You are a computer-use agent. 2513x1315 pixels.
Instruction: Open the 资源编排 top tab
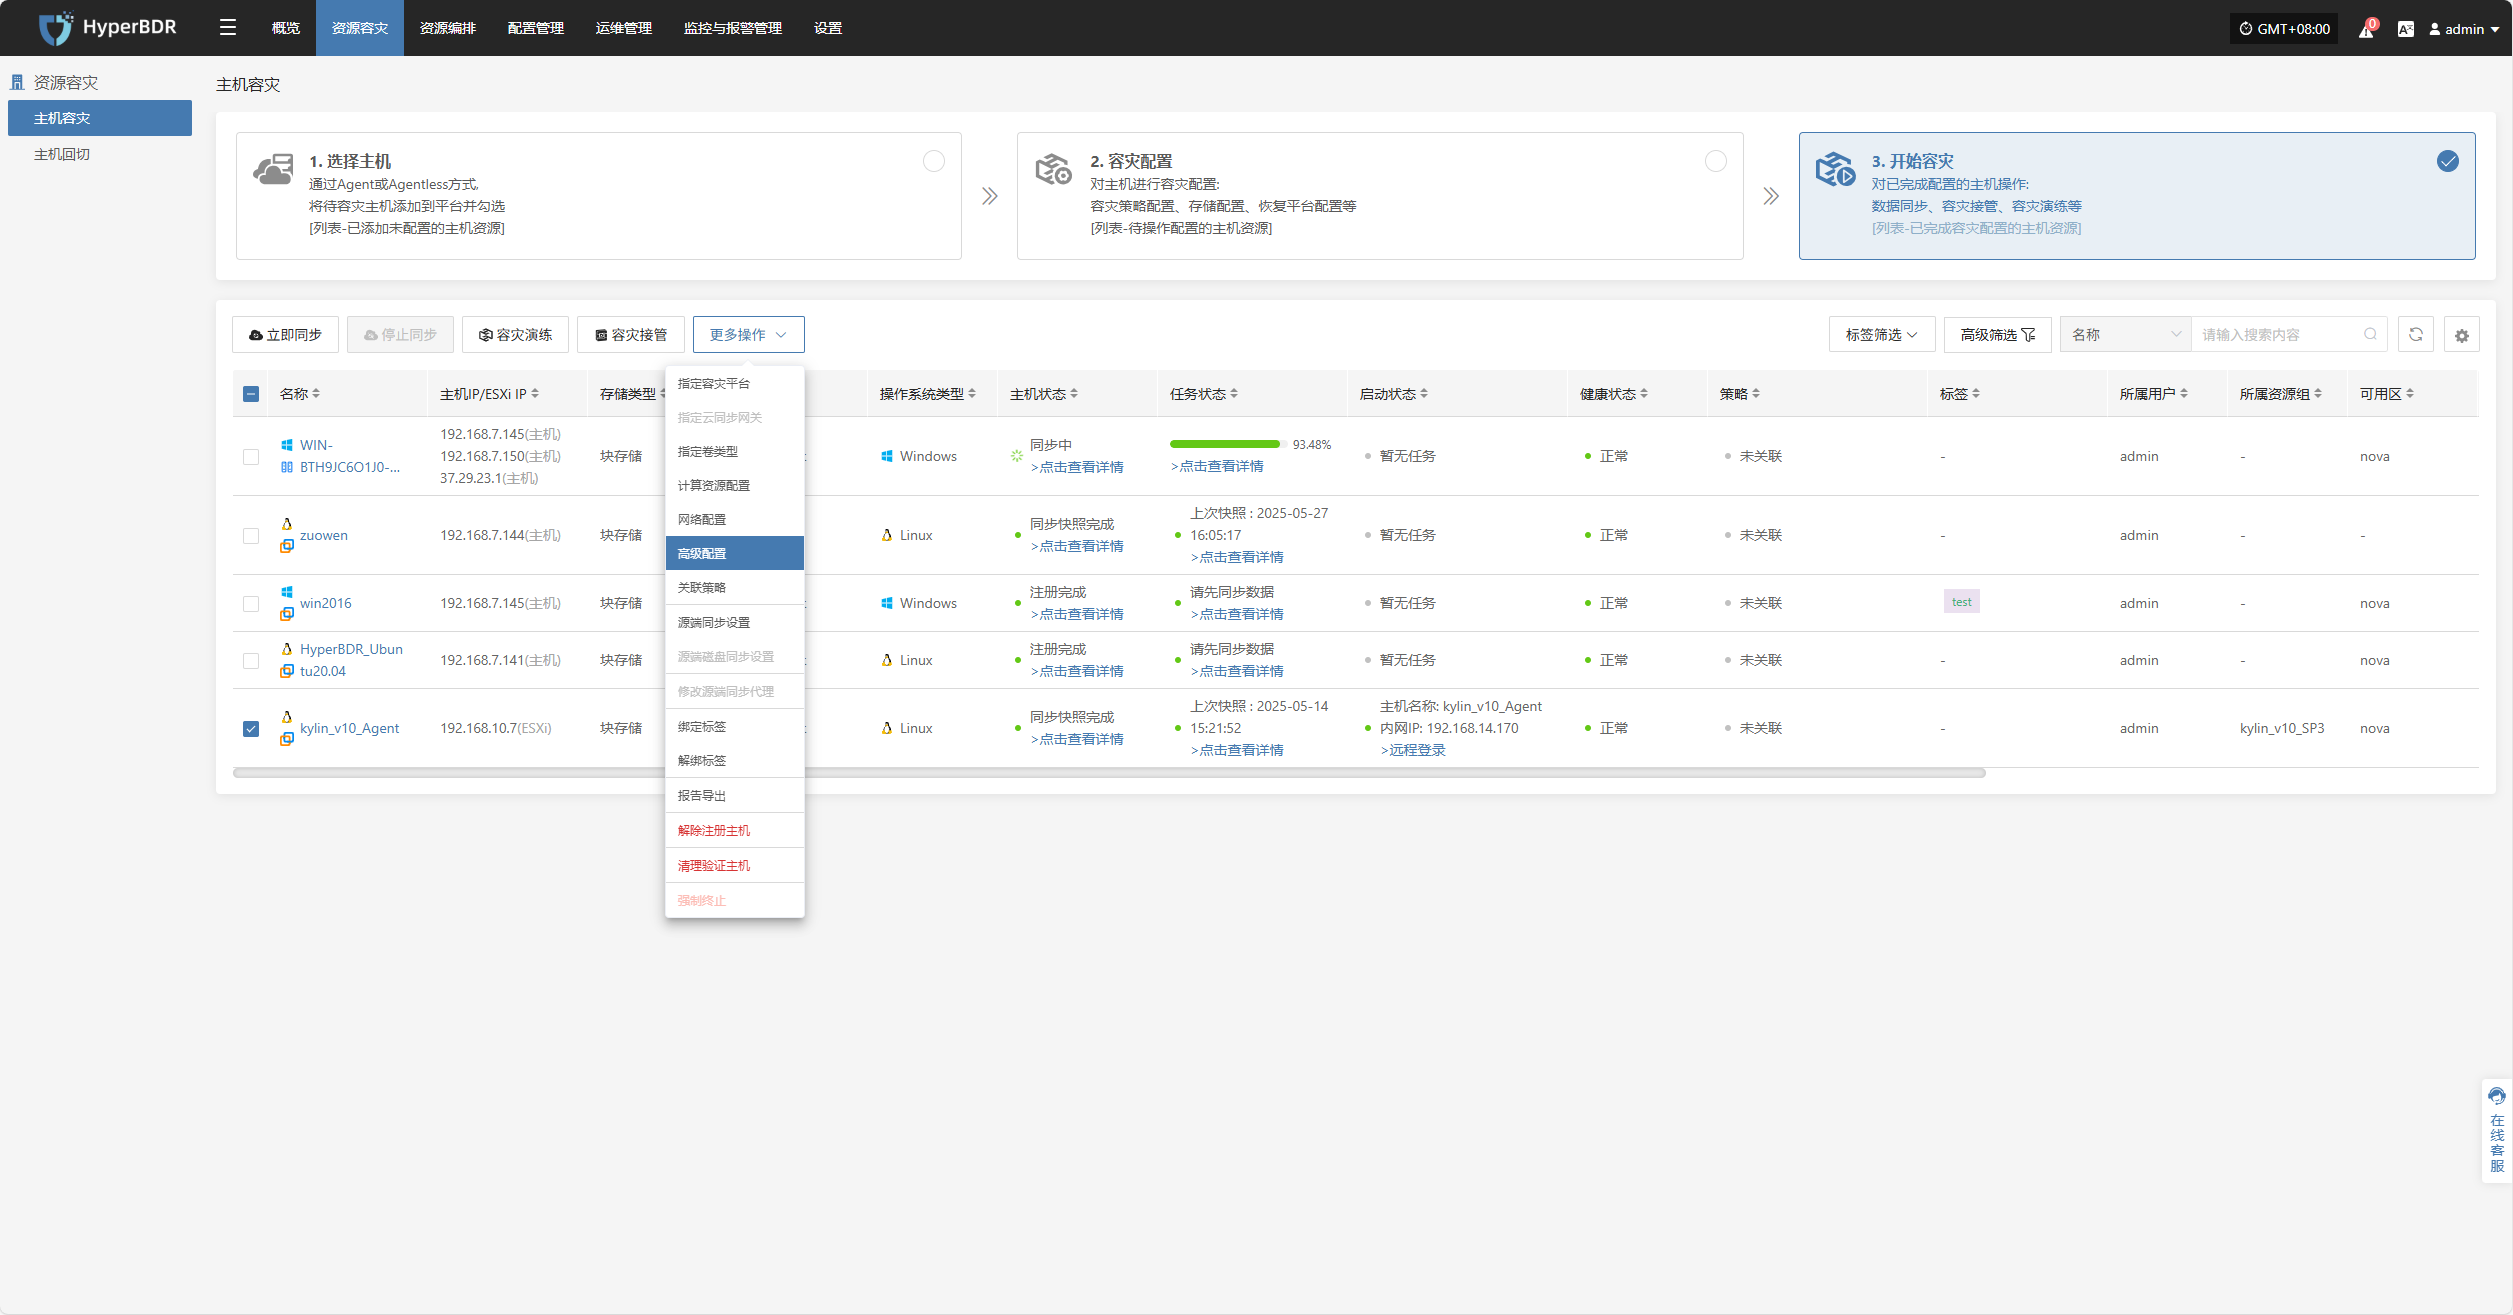pos(447,28)
